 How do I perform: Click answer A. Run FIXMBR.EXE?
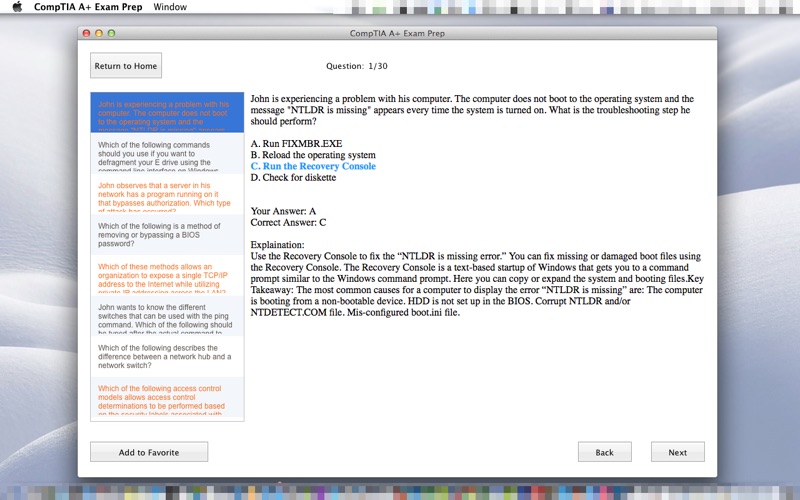[x=296, y=144]
